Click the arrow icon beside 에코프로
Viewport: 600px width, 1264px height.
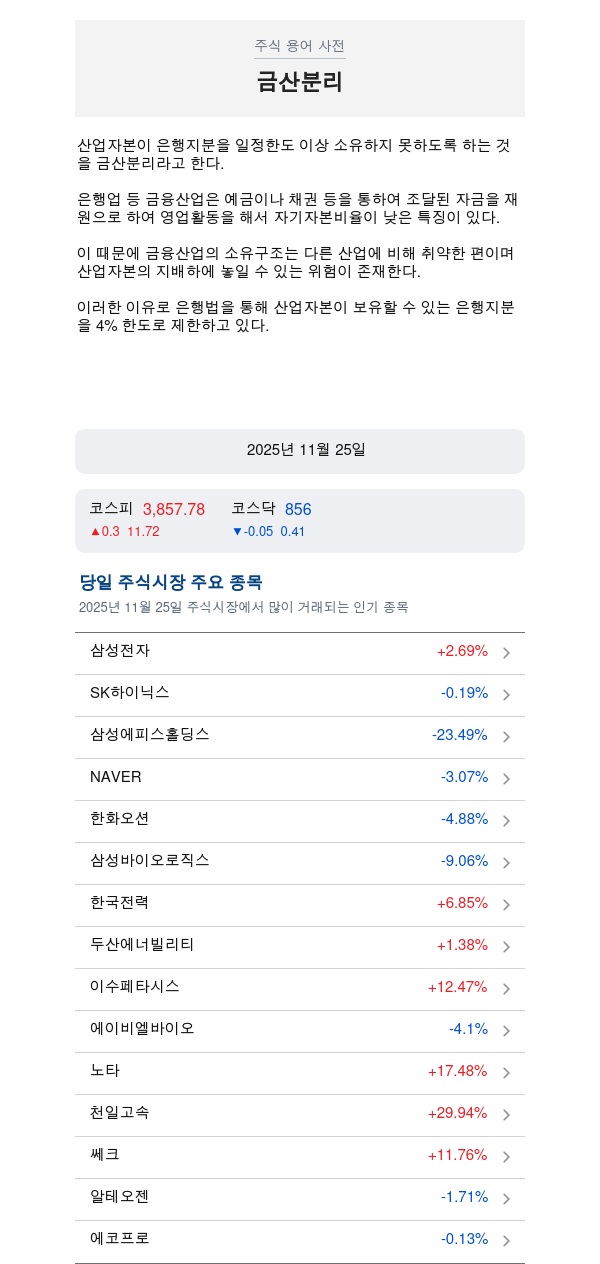point(506,1241)
